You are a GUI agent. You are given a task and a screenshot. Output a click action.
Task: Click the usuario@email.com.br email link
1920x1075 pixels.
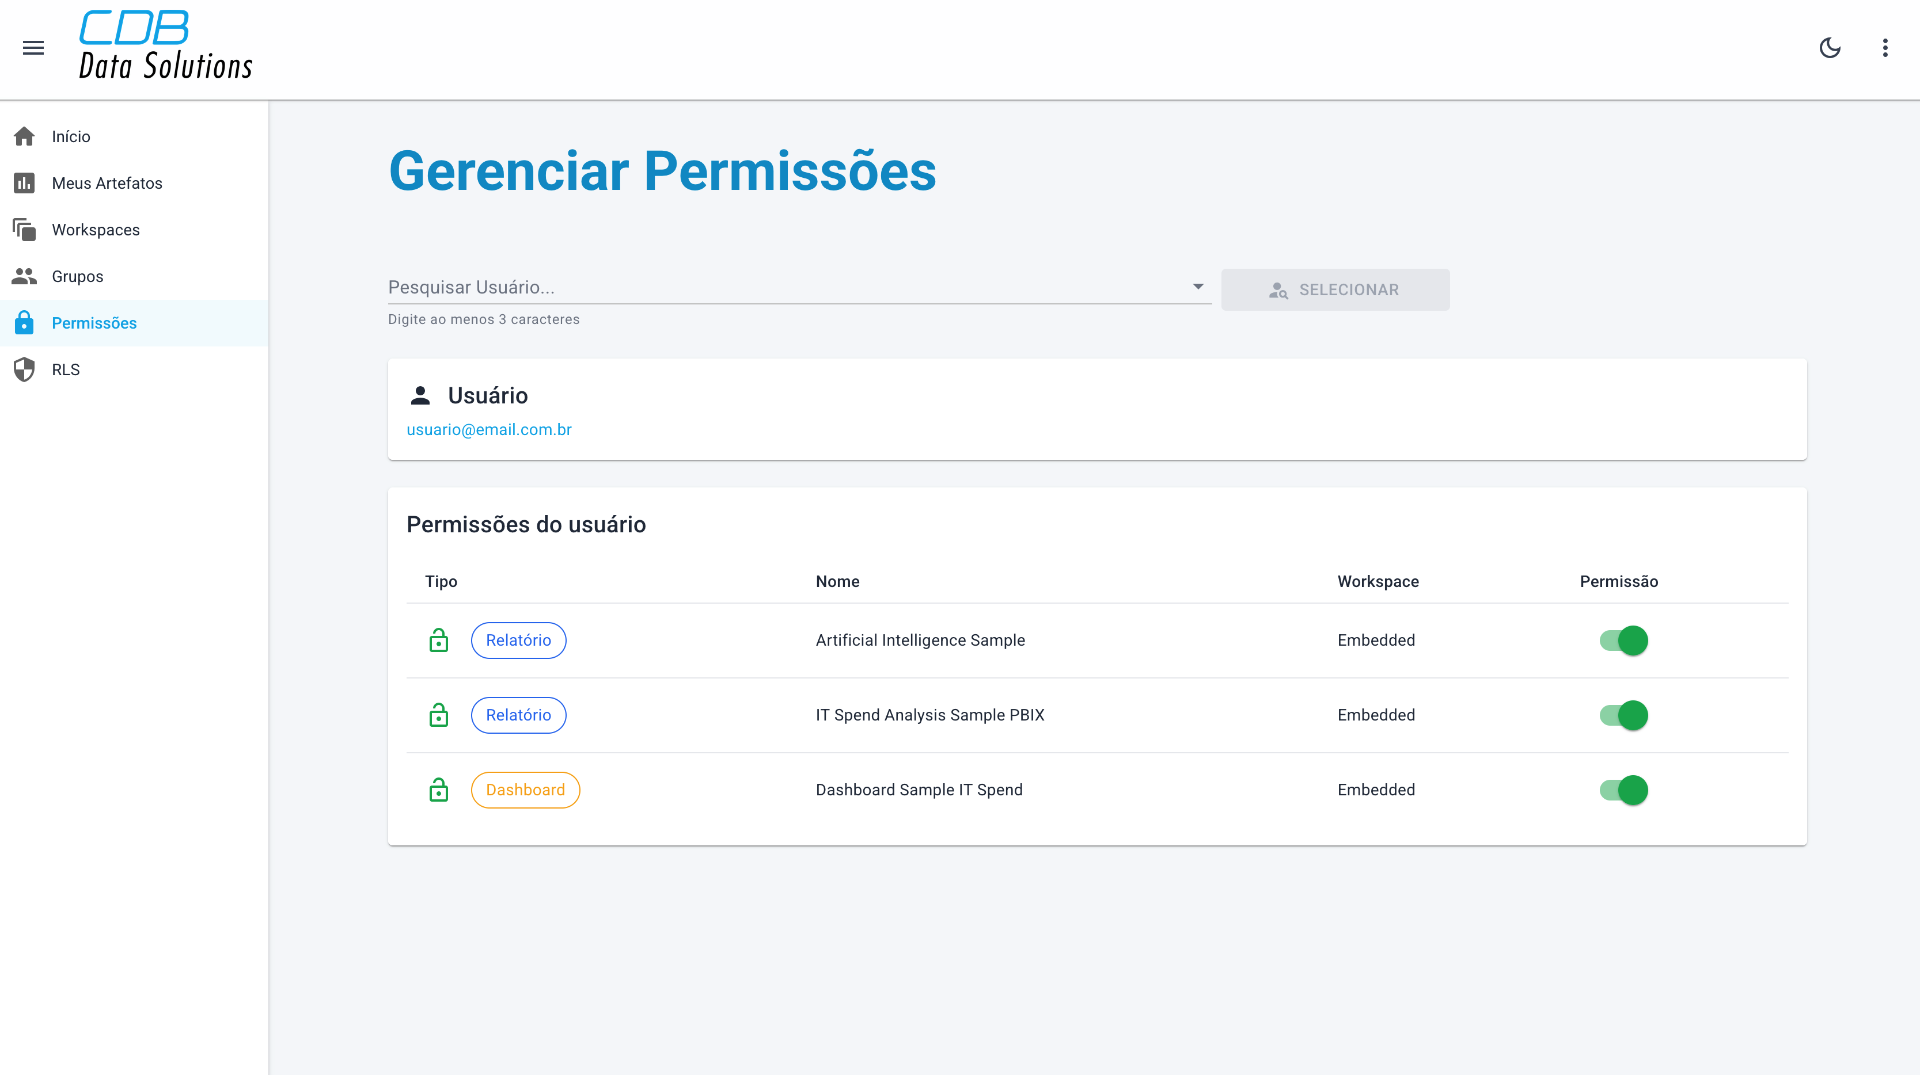click(x=489, y=430)
